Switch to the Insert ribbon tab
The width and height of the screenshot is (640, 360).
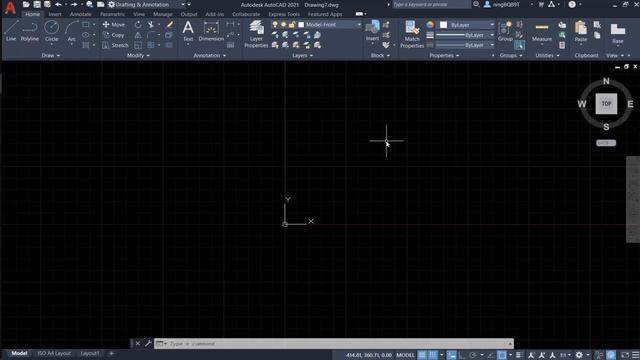click(55, 14)
